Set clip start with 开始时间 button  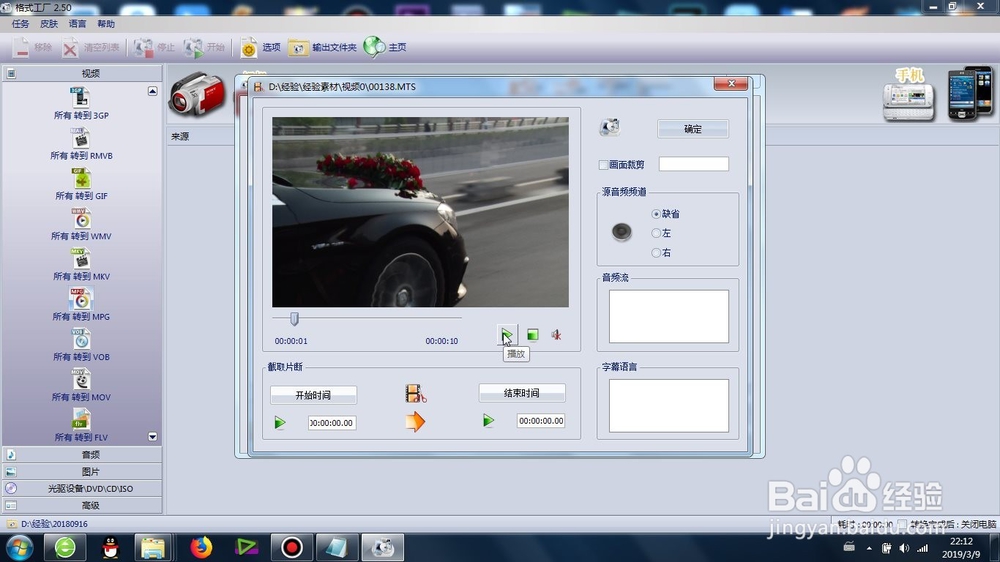(x=313, y=395)
